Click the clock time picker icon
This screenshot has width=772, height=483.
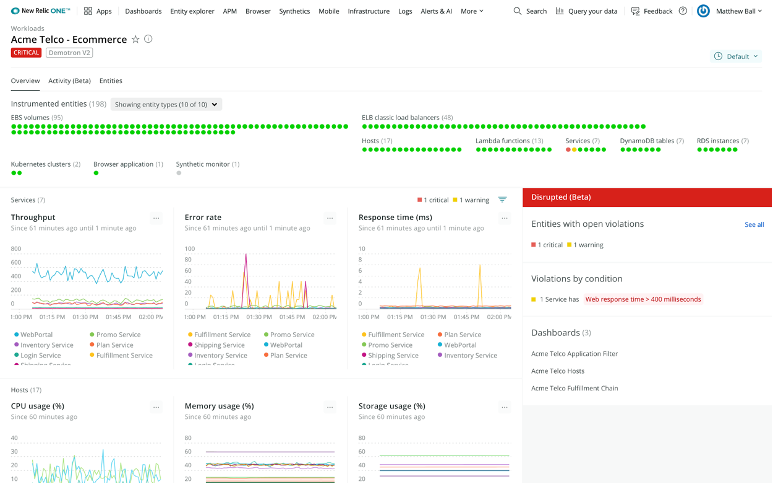[718, 56]
